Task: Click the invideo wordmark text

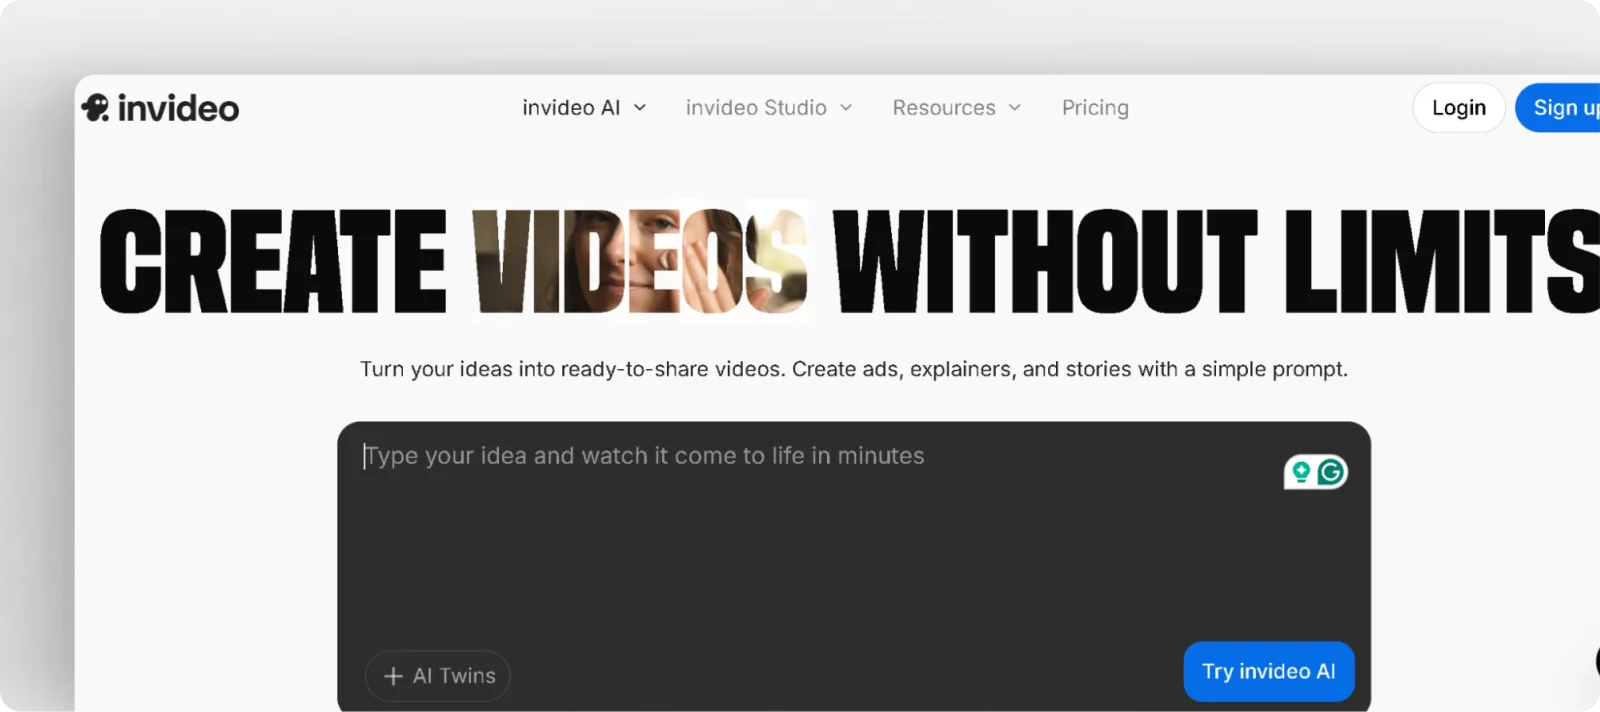Action: 178,108
